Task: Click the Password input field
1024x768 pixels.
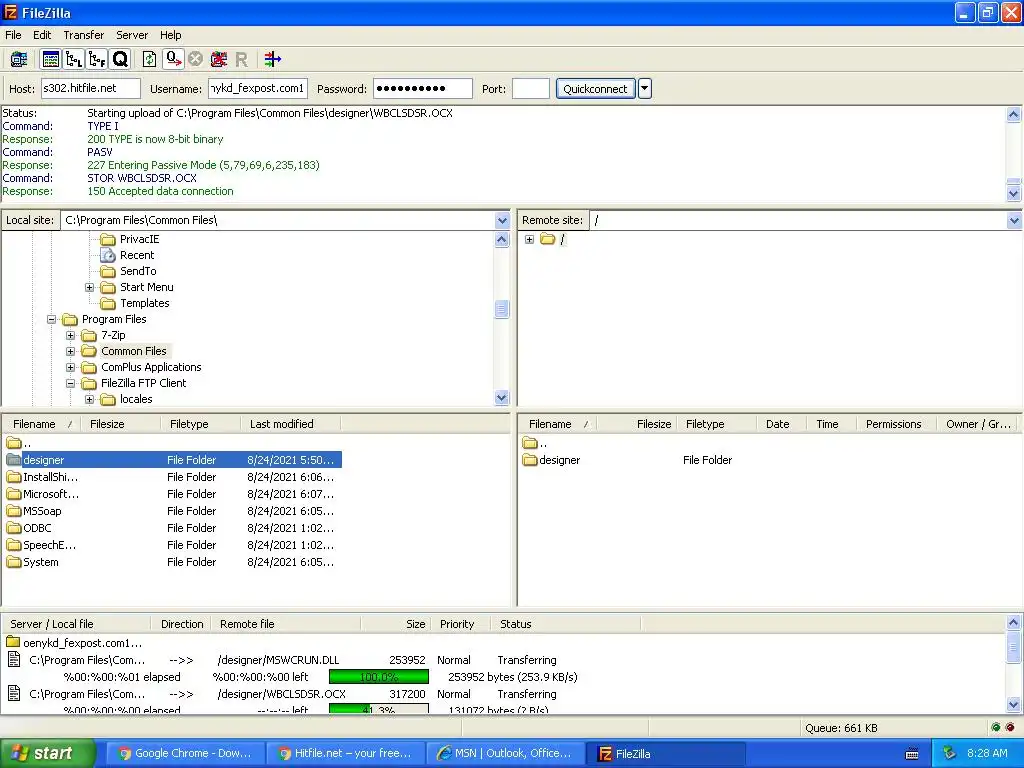Action: (x=423, y=89)
